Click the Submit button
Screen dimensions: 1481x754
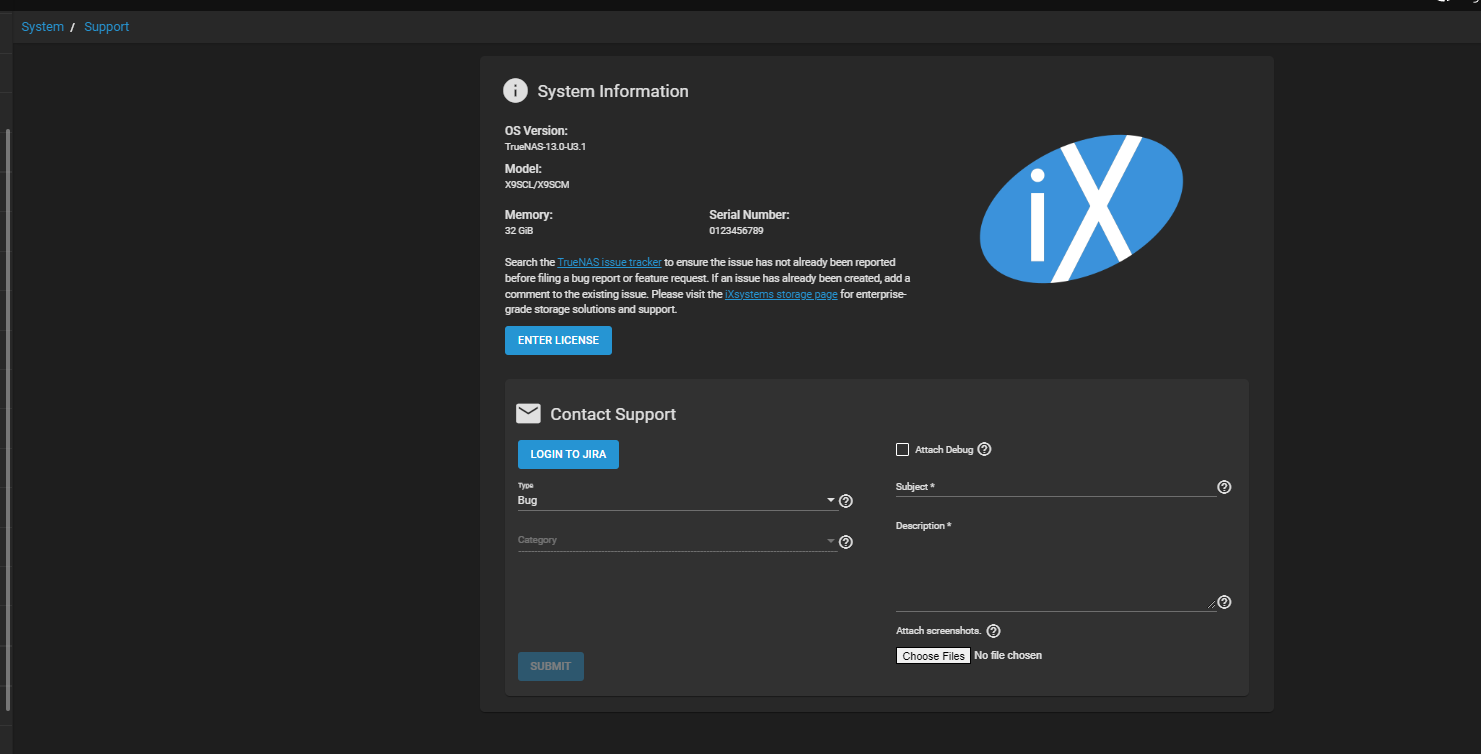(x=551, y=666)
